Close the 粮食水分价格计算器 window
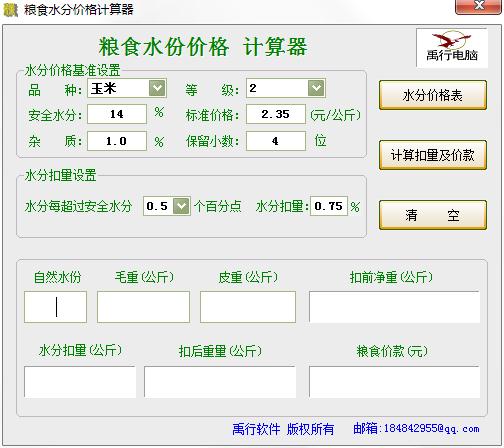 [479, 6]
